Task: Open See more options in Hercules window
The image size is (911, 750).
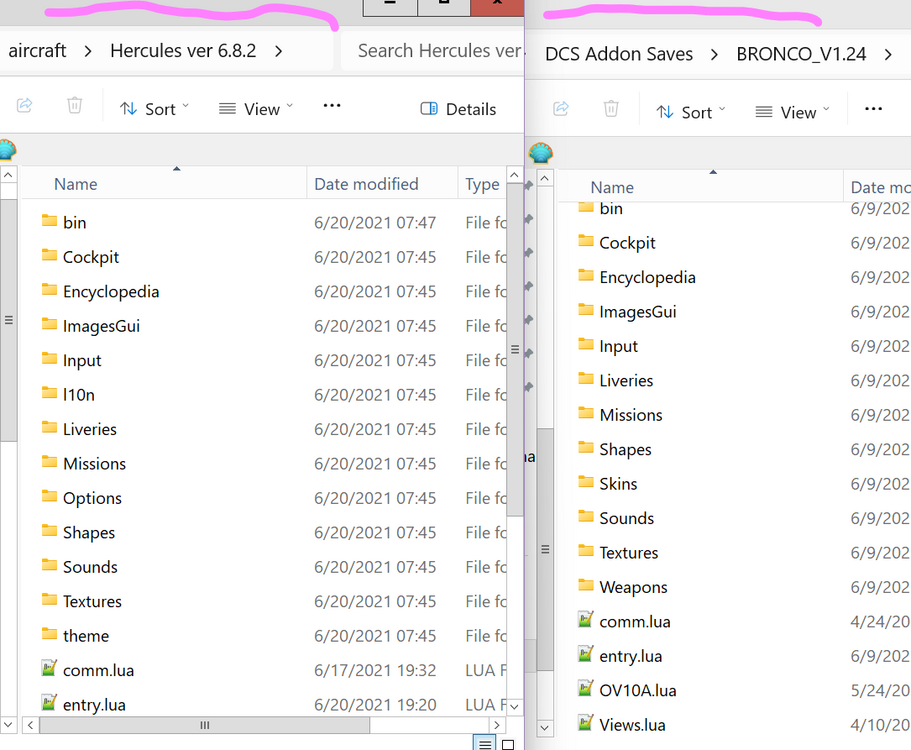Action: point(332,105)
